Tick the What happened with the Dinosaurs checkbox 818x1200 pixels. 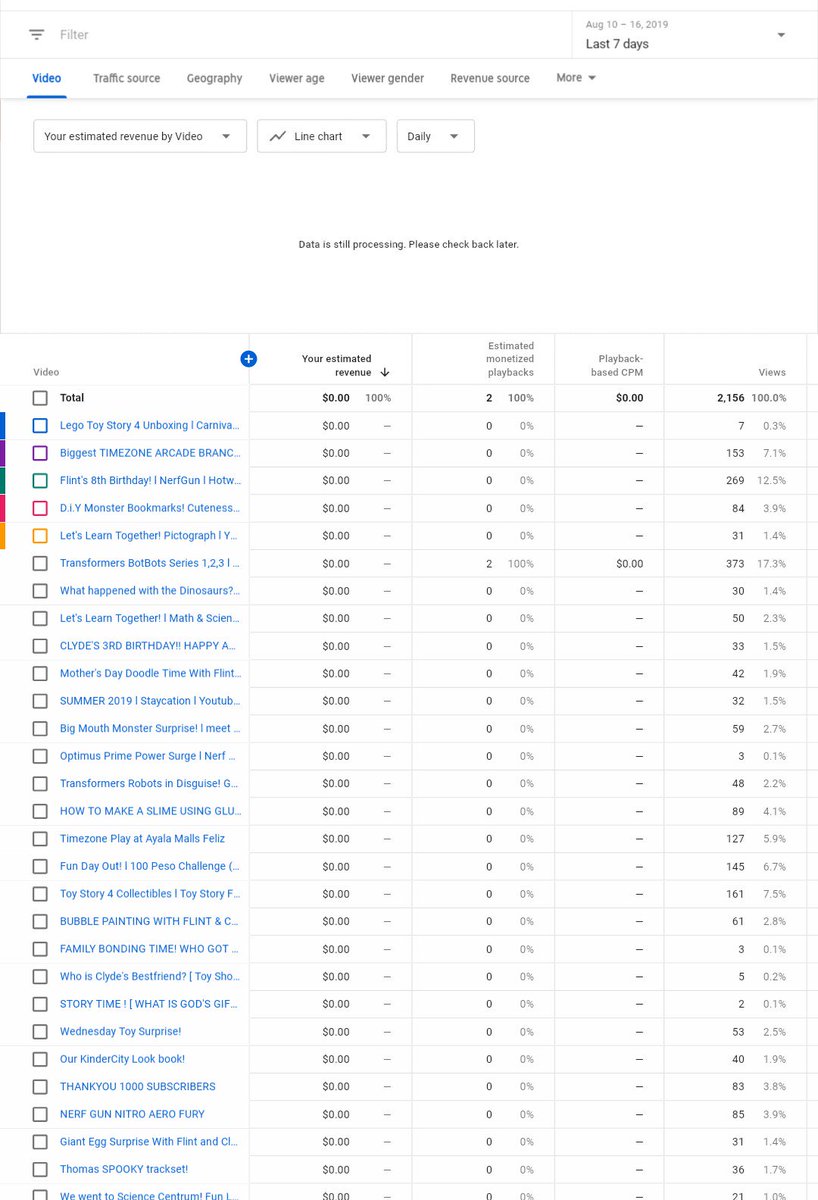pos(40,591)
